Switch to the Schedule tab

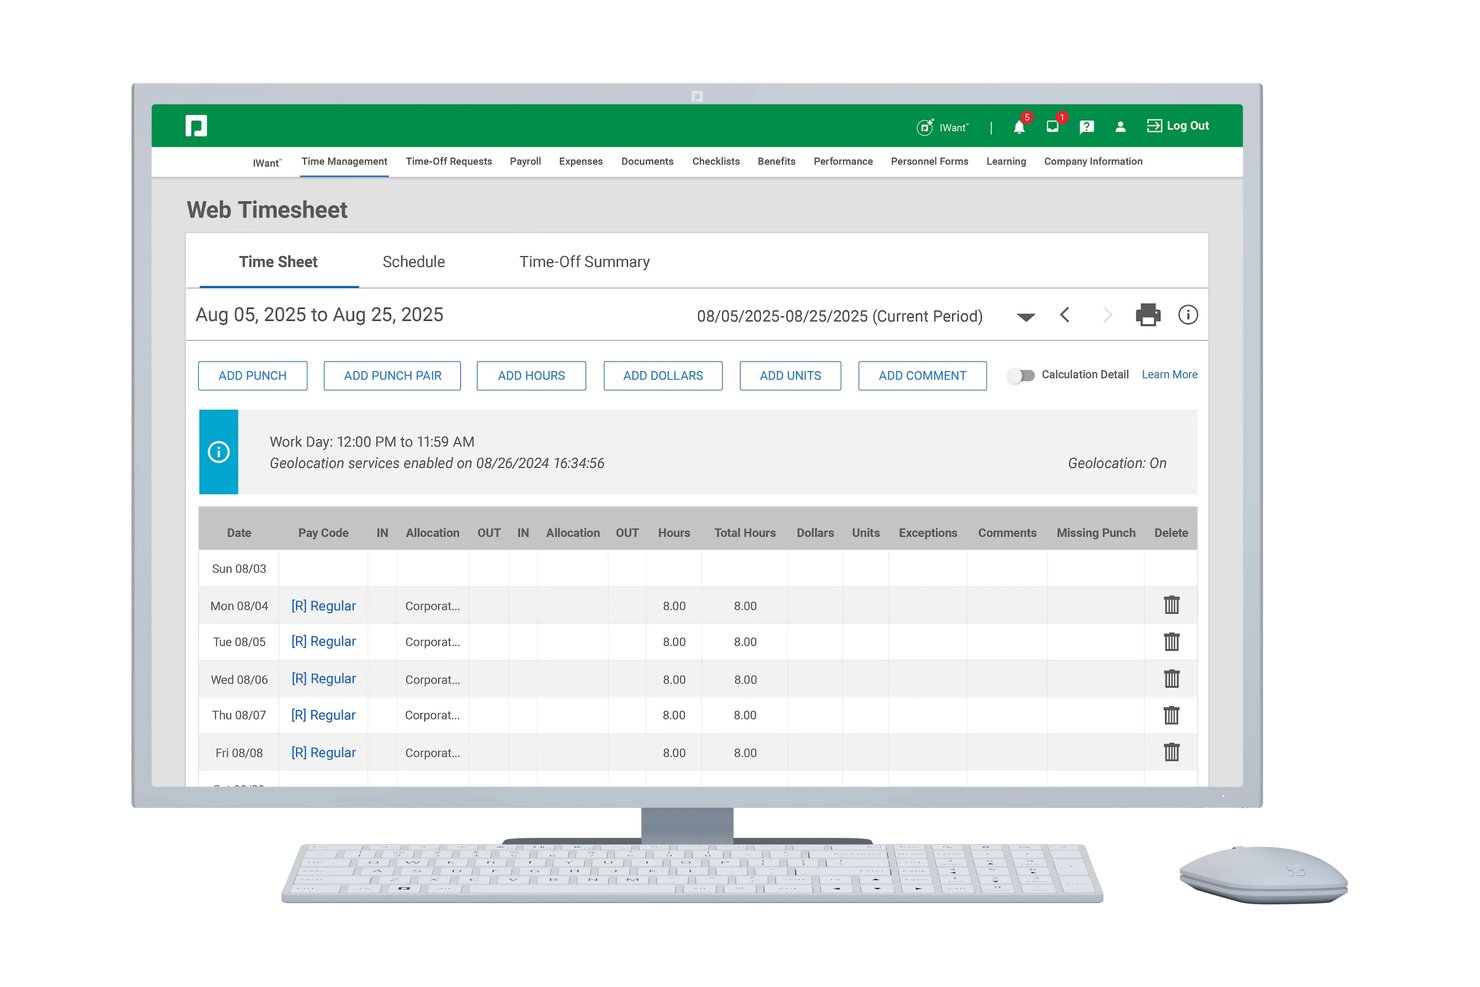point(413,262)
